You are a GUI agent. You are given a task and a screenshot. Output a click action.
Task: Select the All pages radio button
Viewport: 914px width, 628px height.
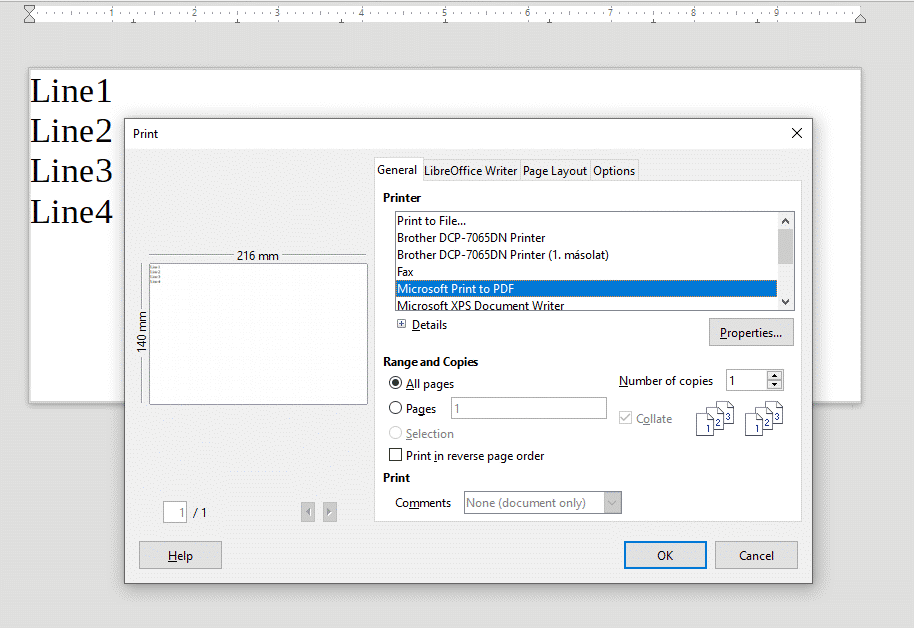pos(395,383)
